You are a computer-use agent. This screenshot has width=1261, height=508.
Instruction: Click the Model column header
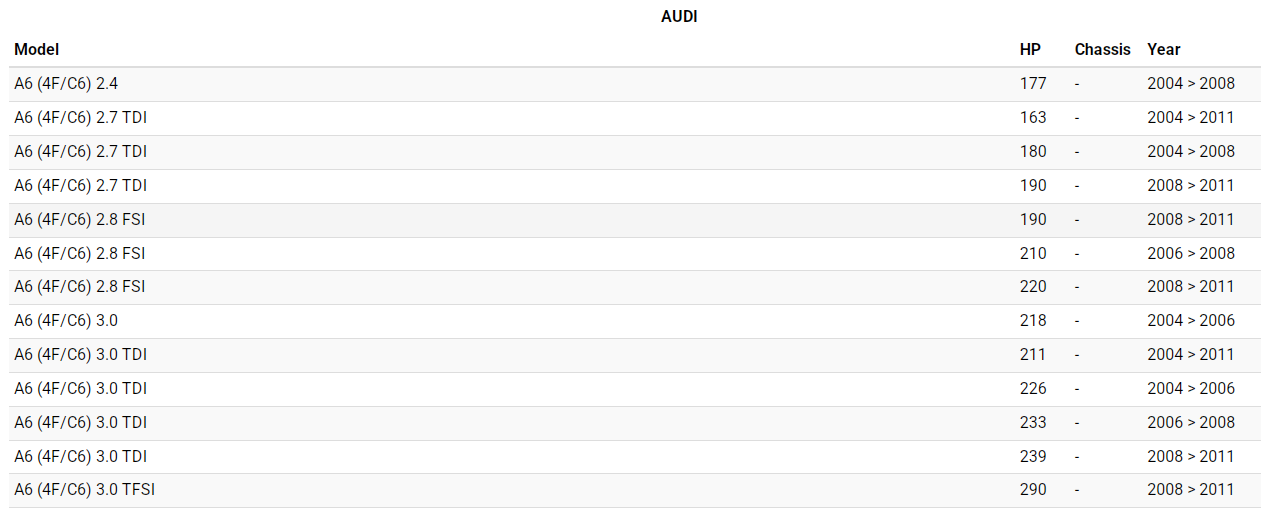click(36, 49)
